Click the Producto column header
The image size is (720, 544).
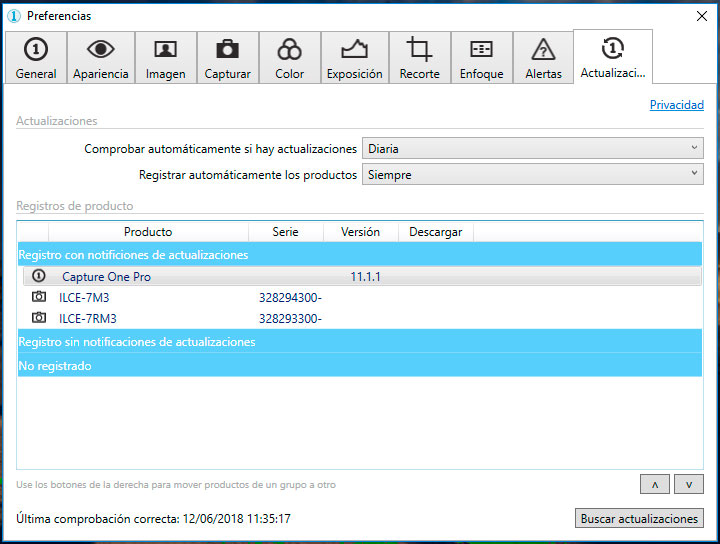click(x=147, y=232)
